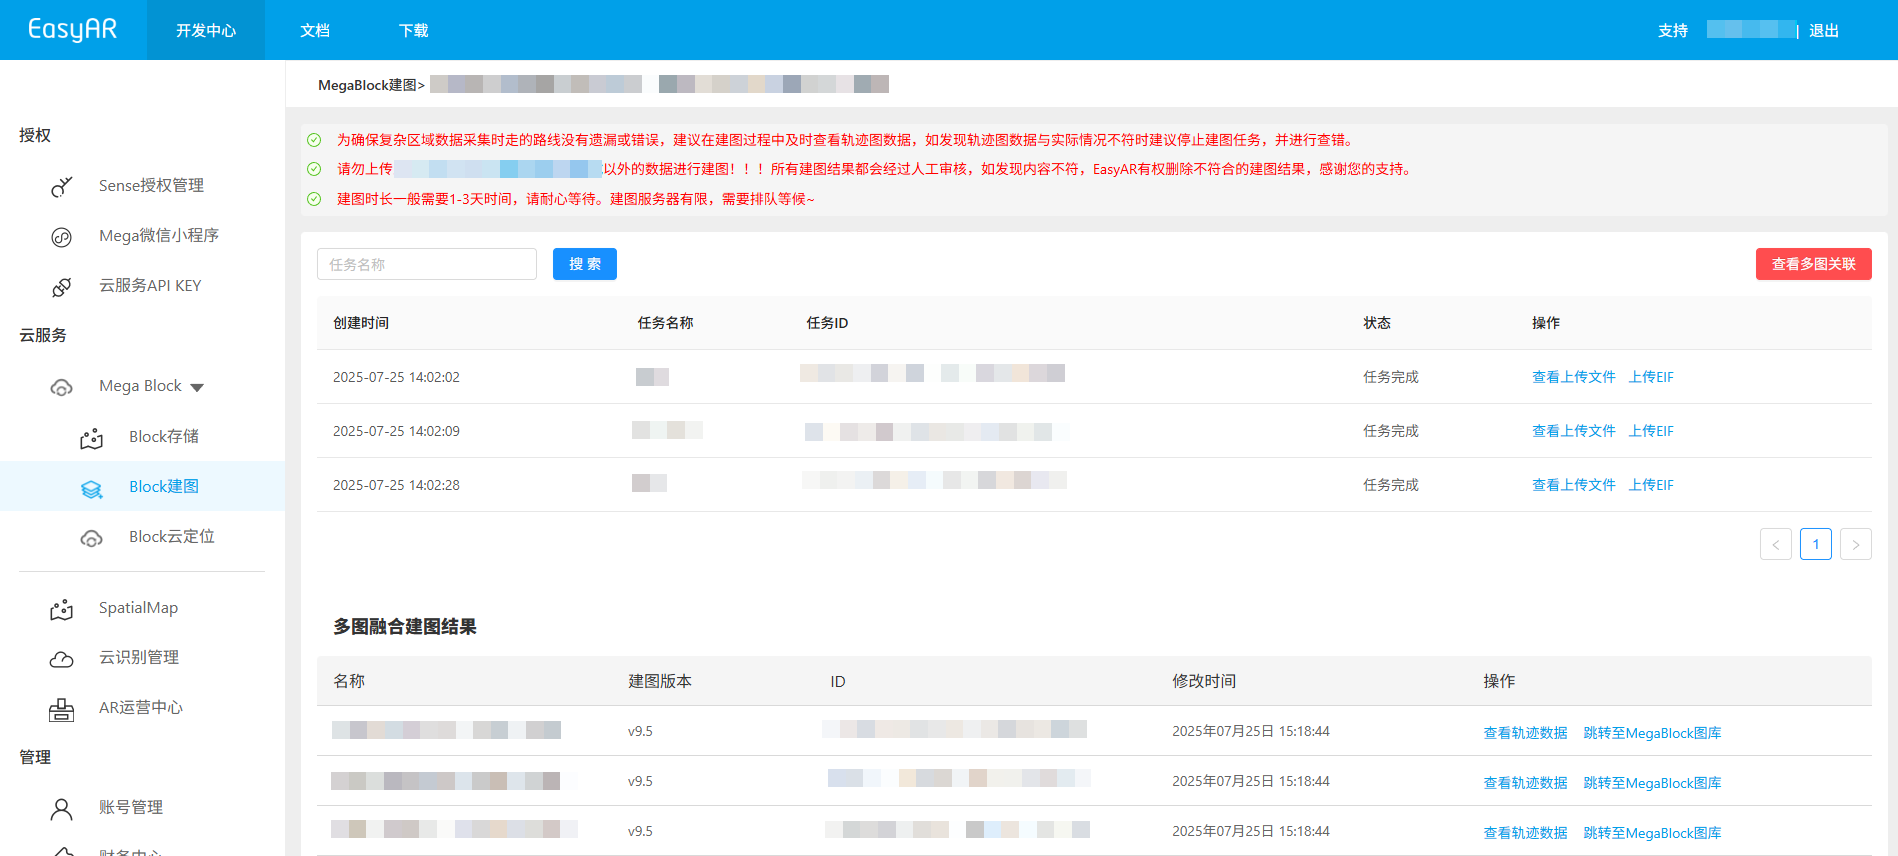This screenshot has height=856, width=1898.
Task: Click the AR运营中心 icon
Action: pyautogui.click(x=62, y=709)
